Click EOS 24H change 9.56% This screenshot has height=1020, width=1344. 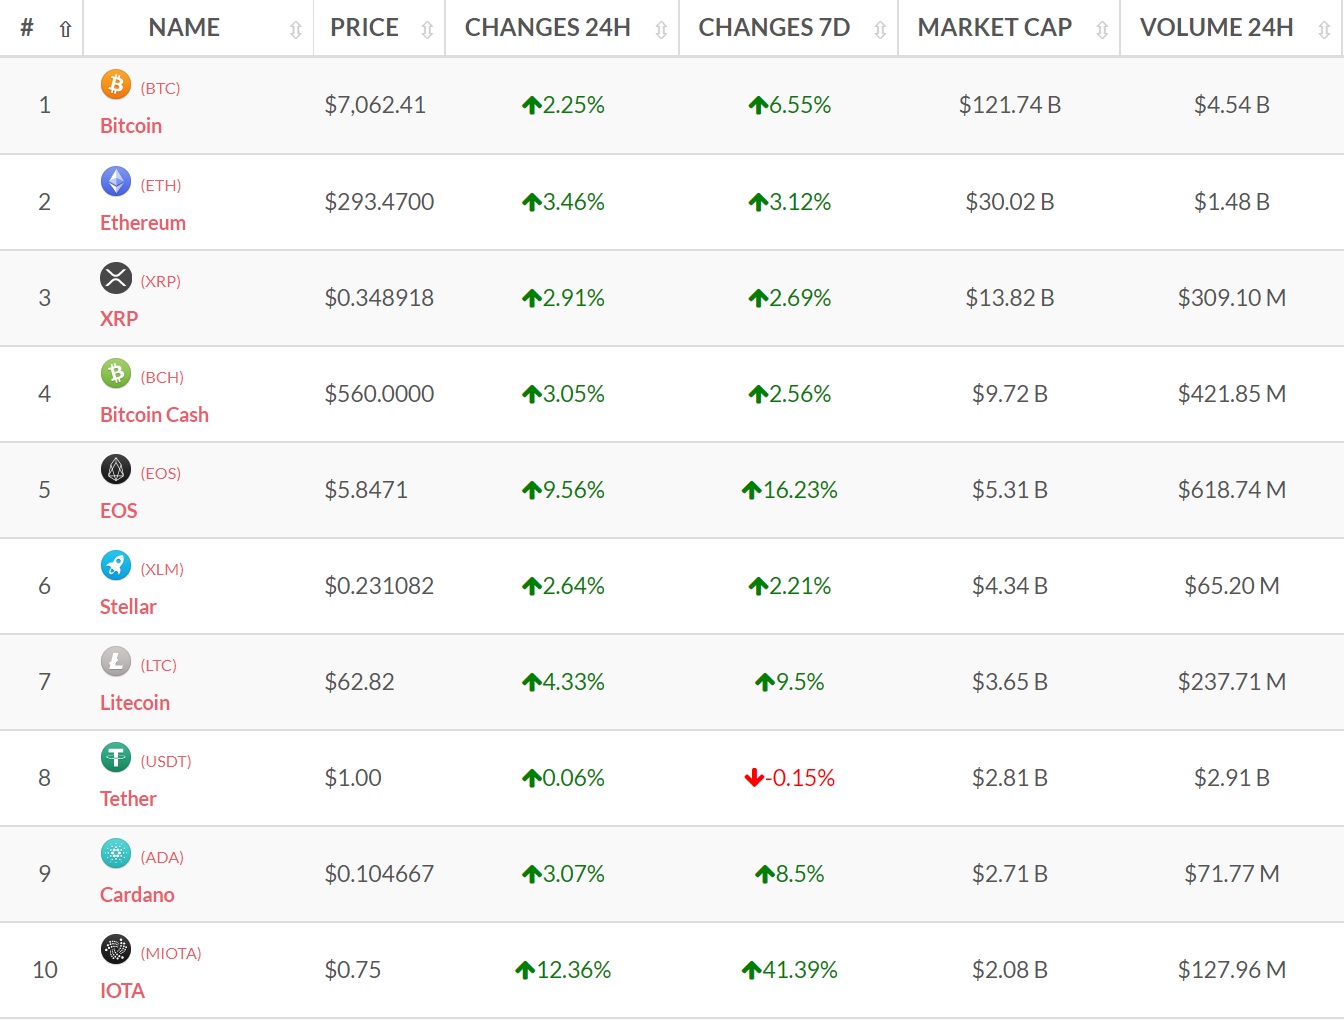click(x=563, y=490)
